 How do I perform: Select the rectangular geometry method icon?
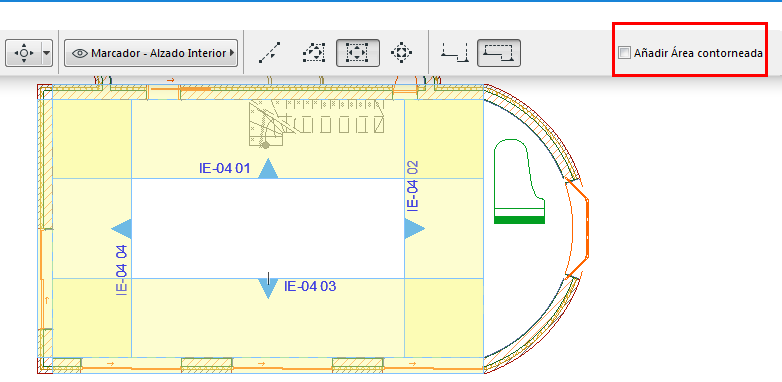[x=358, y=52]
